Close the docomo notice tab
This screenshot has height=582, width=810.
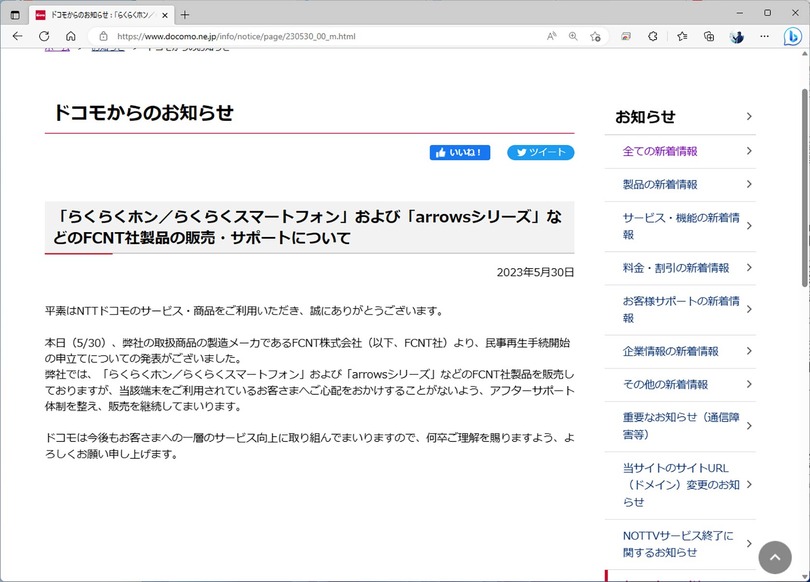165,15
